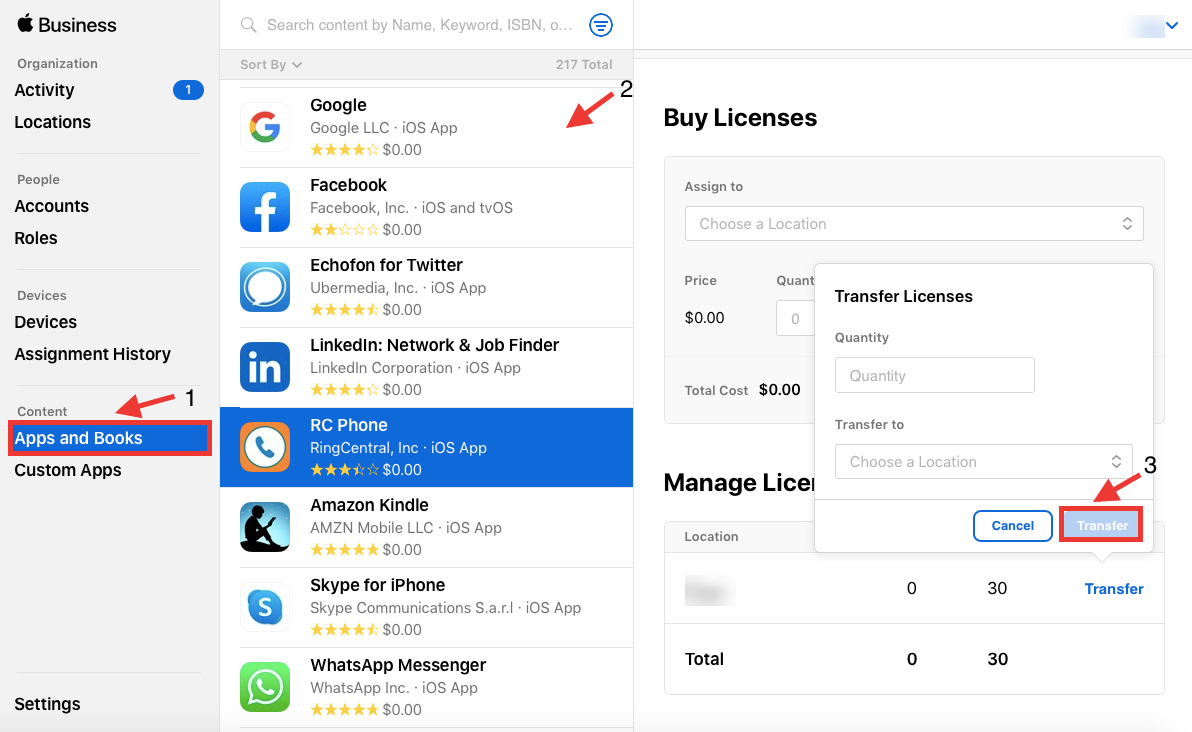Open Accounts in the sidebar
This screenshot has height=732, width=1192.
(x=52, y=206)
